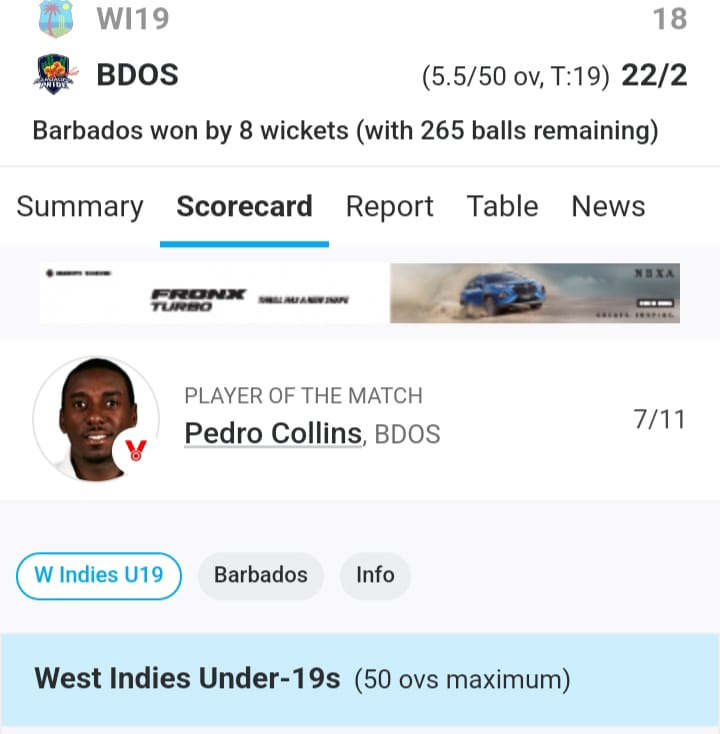Image resolution: width=720 pixels, height=734 pixels.
Task: Go to the Table tab
Action: (502, 207)
